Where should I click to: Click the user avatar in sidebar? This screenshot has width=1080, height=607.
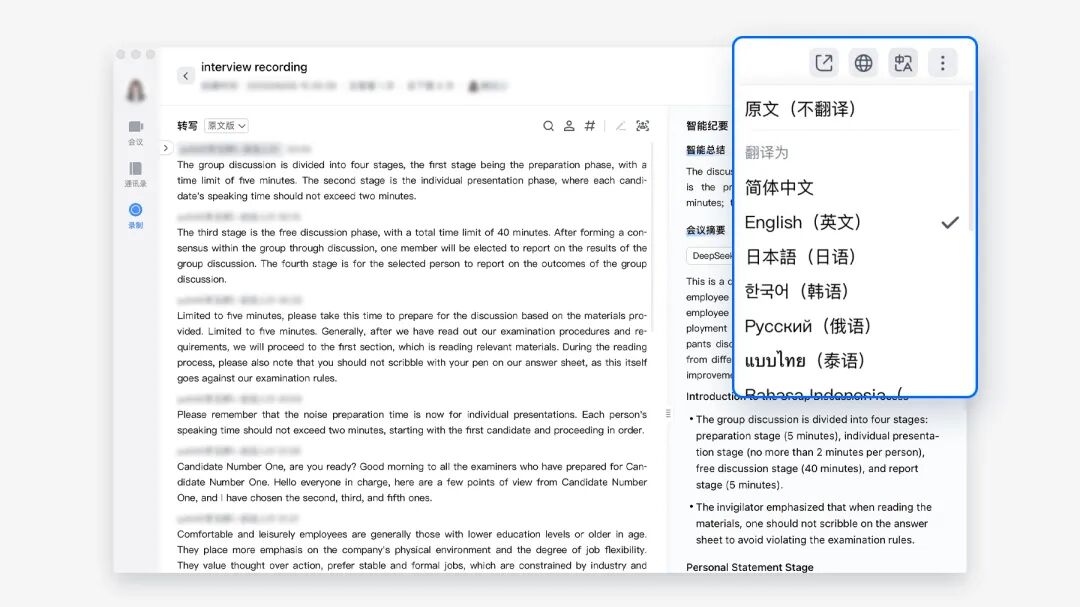coord(136,90)
